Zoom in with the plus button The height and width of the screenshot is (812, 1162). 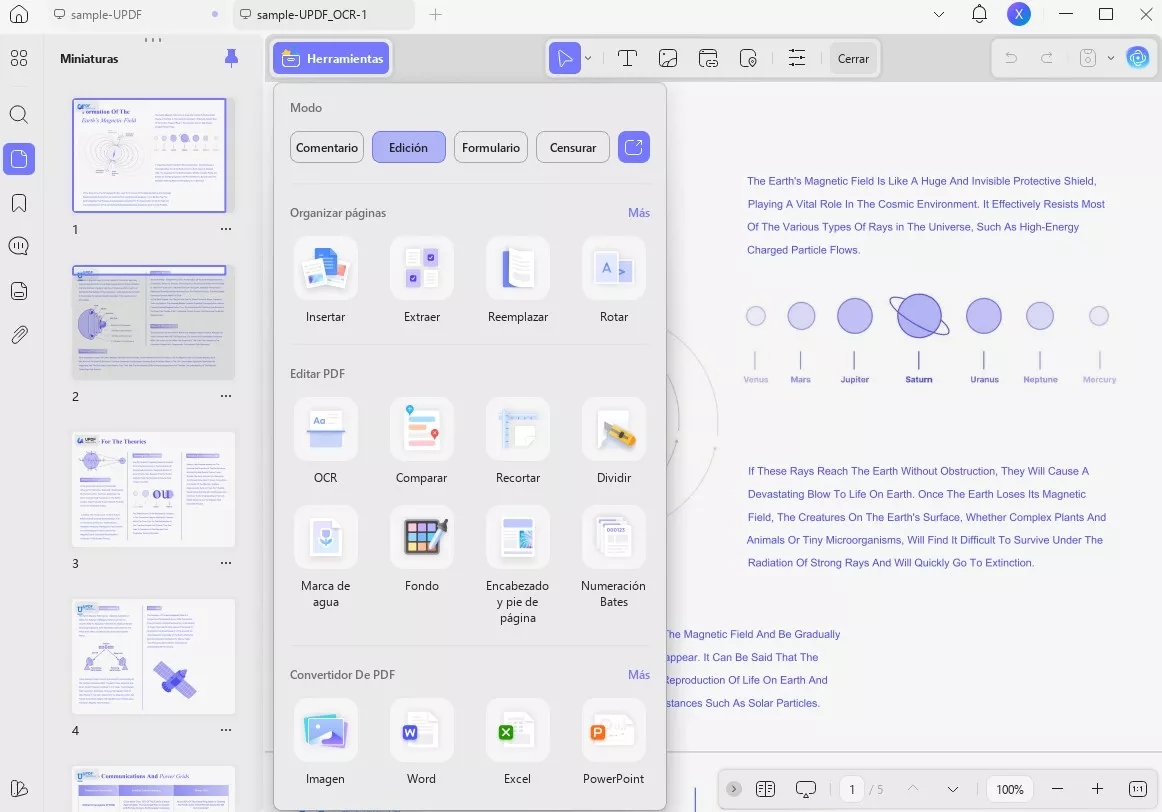pos(1098,789)
